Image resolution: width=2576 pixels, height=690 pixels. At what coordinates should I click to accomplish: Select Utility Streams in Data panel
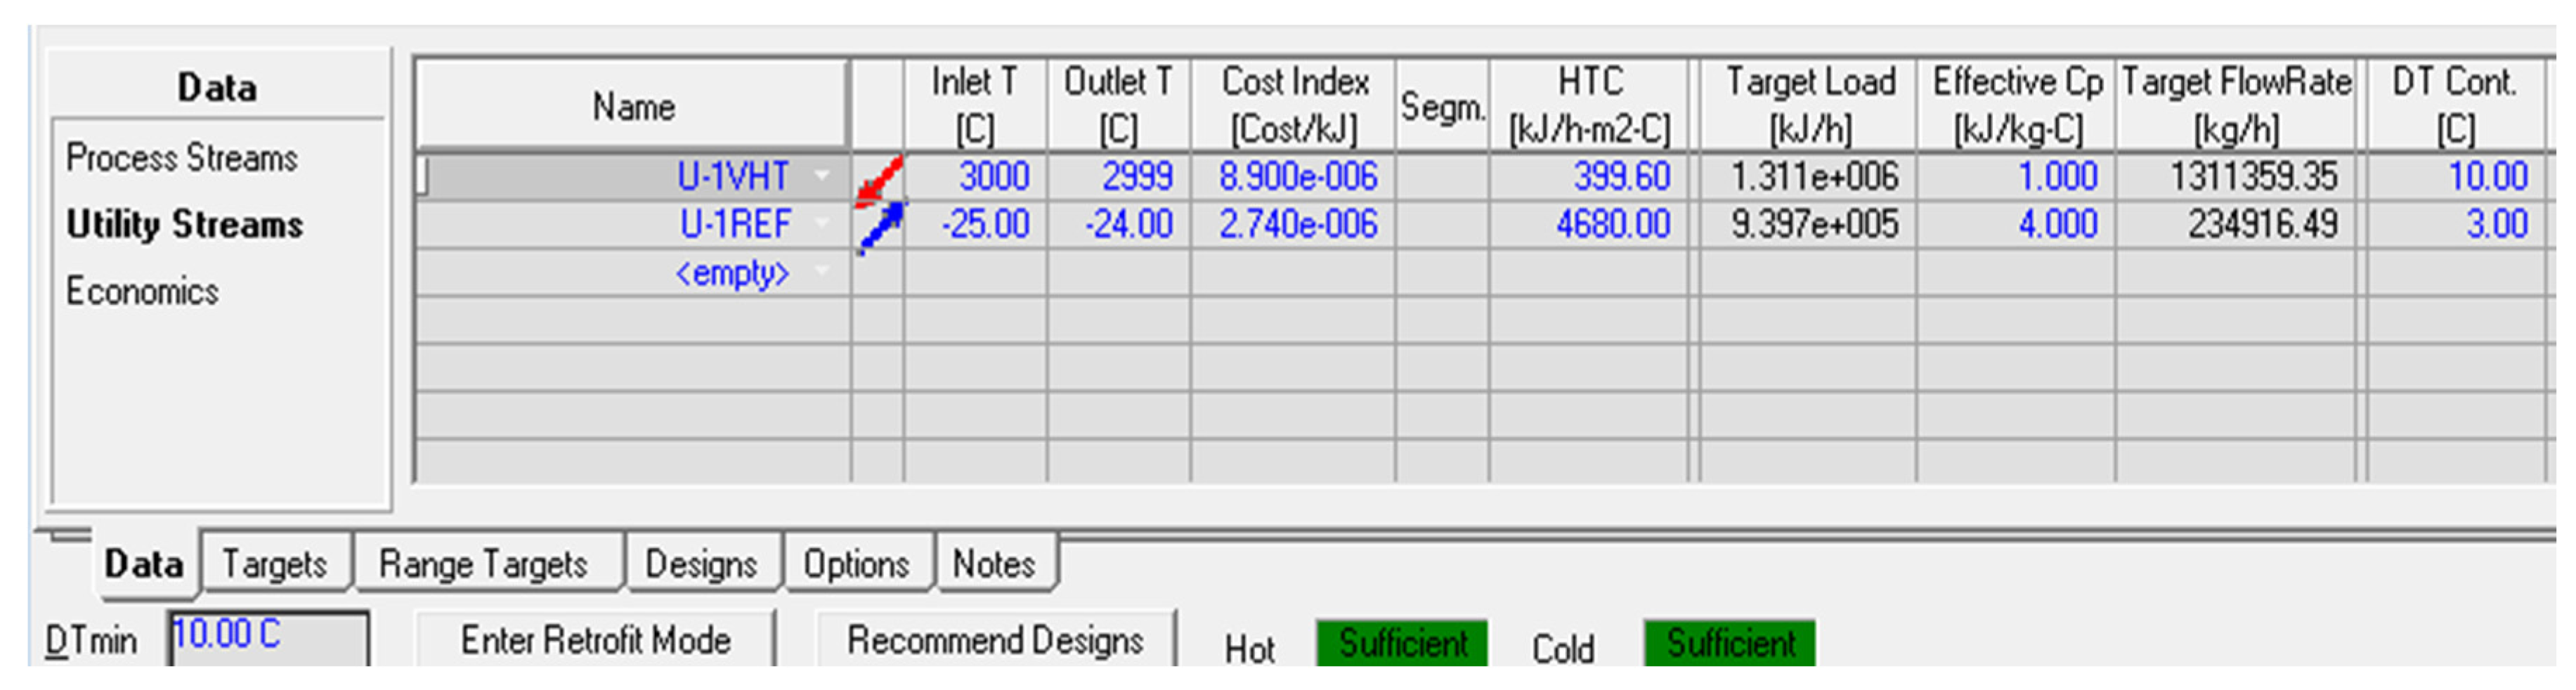185,224
